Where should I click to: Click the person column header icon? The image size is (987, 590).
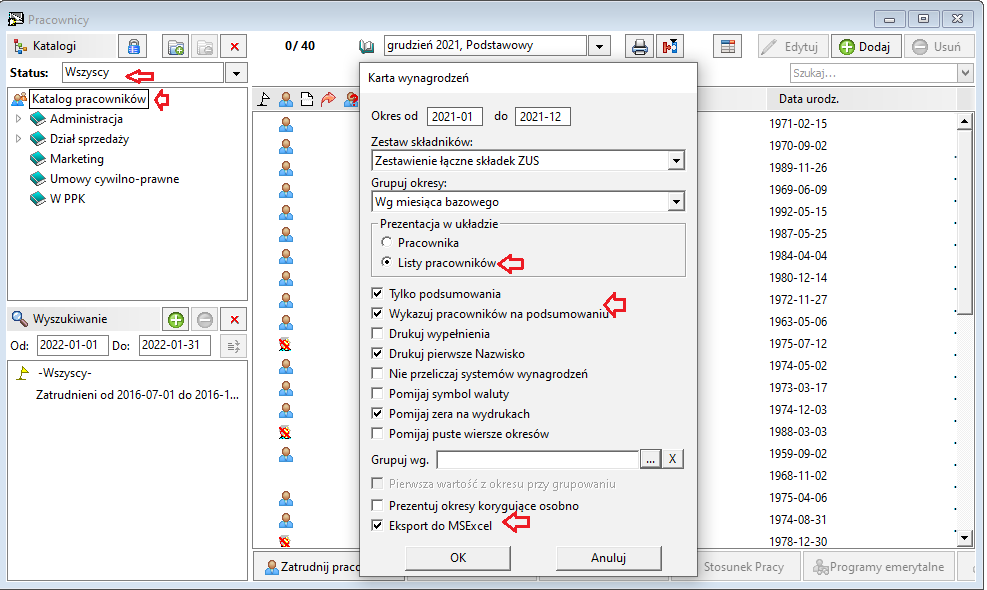click(286, 99)
